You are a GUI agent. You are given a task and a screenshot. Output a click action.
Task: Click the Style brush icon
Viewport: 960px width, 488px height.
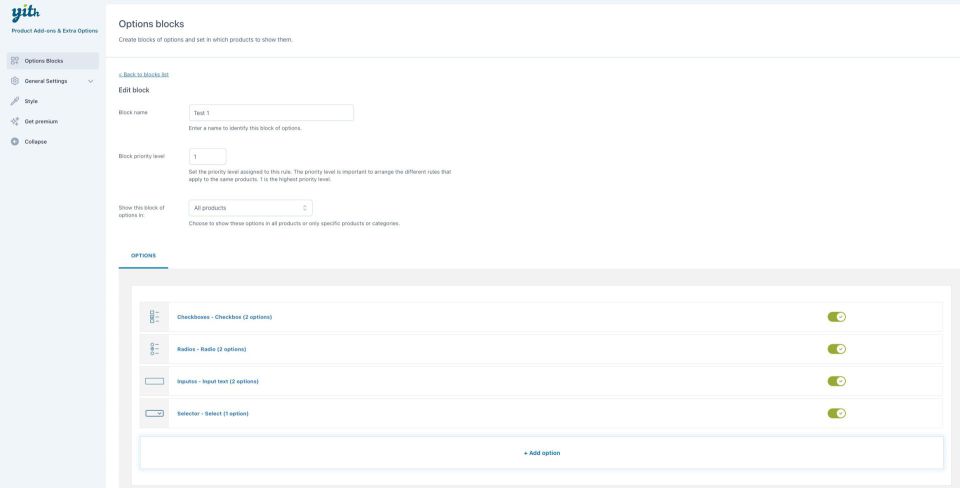[15, 101]
